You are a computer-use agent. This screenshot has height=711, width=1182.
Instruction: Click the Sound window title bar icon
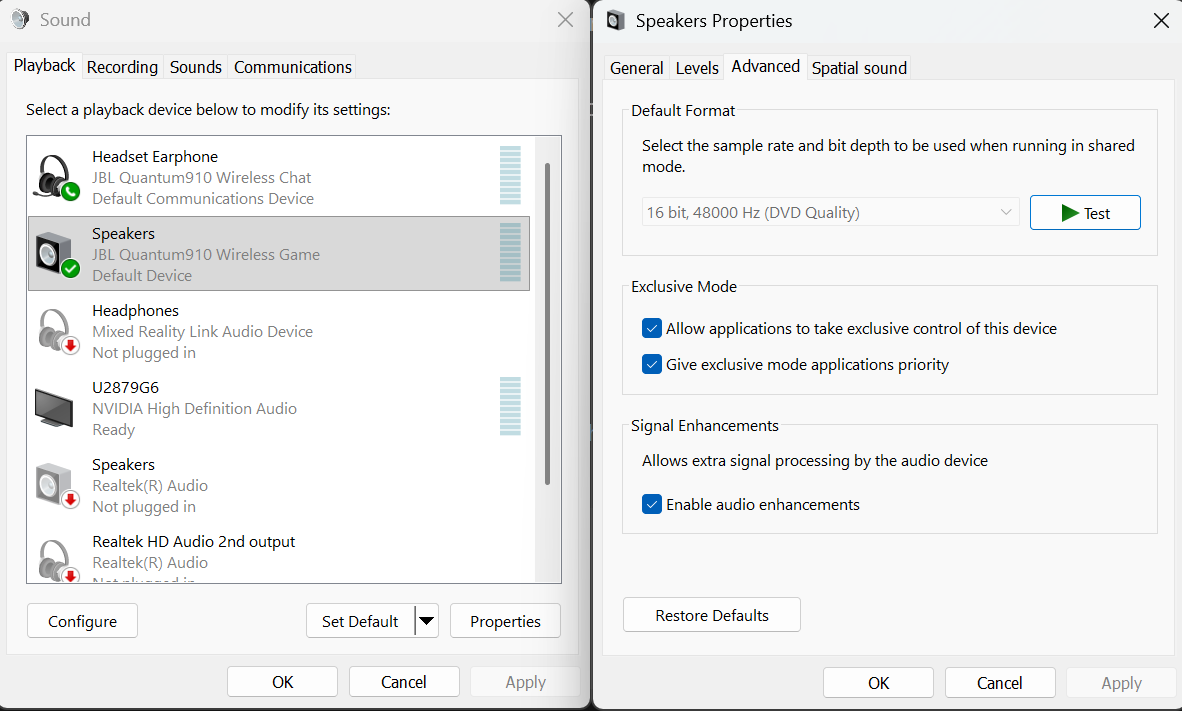19,19
